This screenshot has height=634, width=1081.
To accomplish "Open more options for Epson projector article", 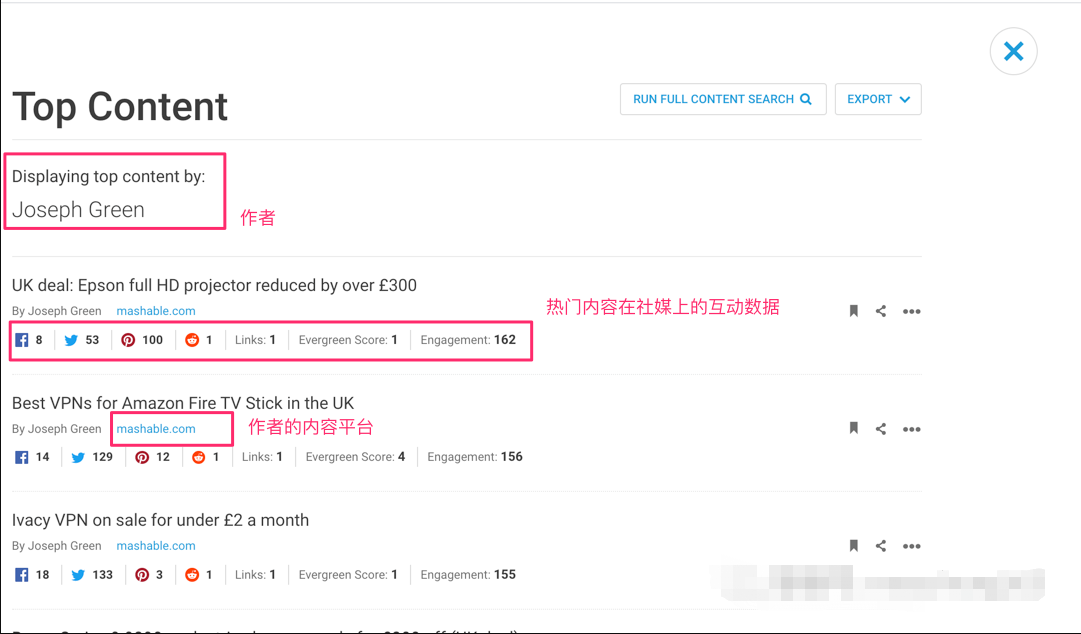I will tap(911, 311).
